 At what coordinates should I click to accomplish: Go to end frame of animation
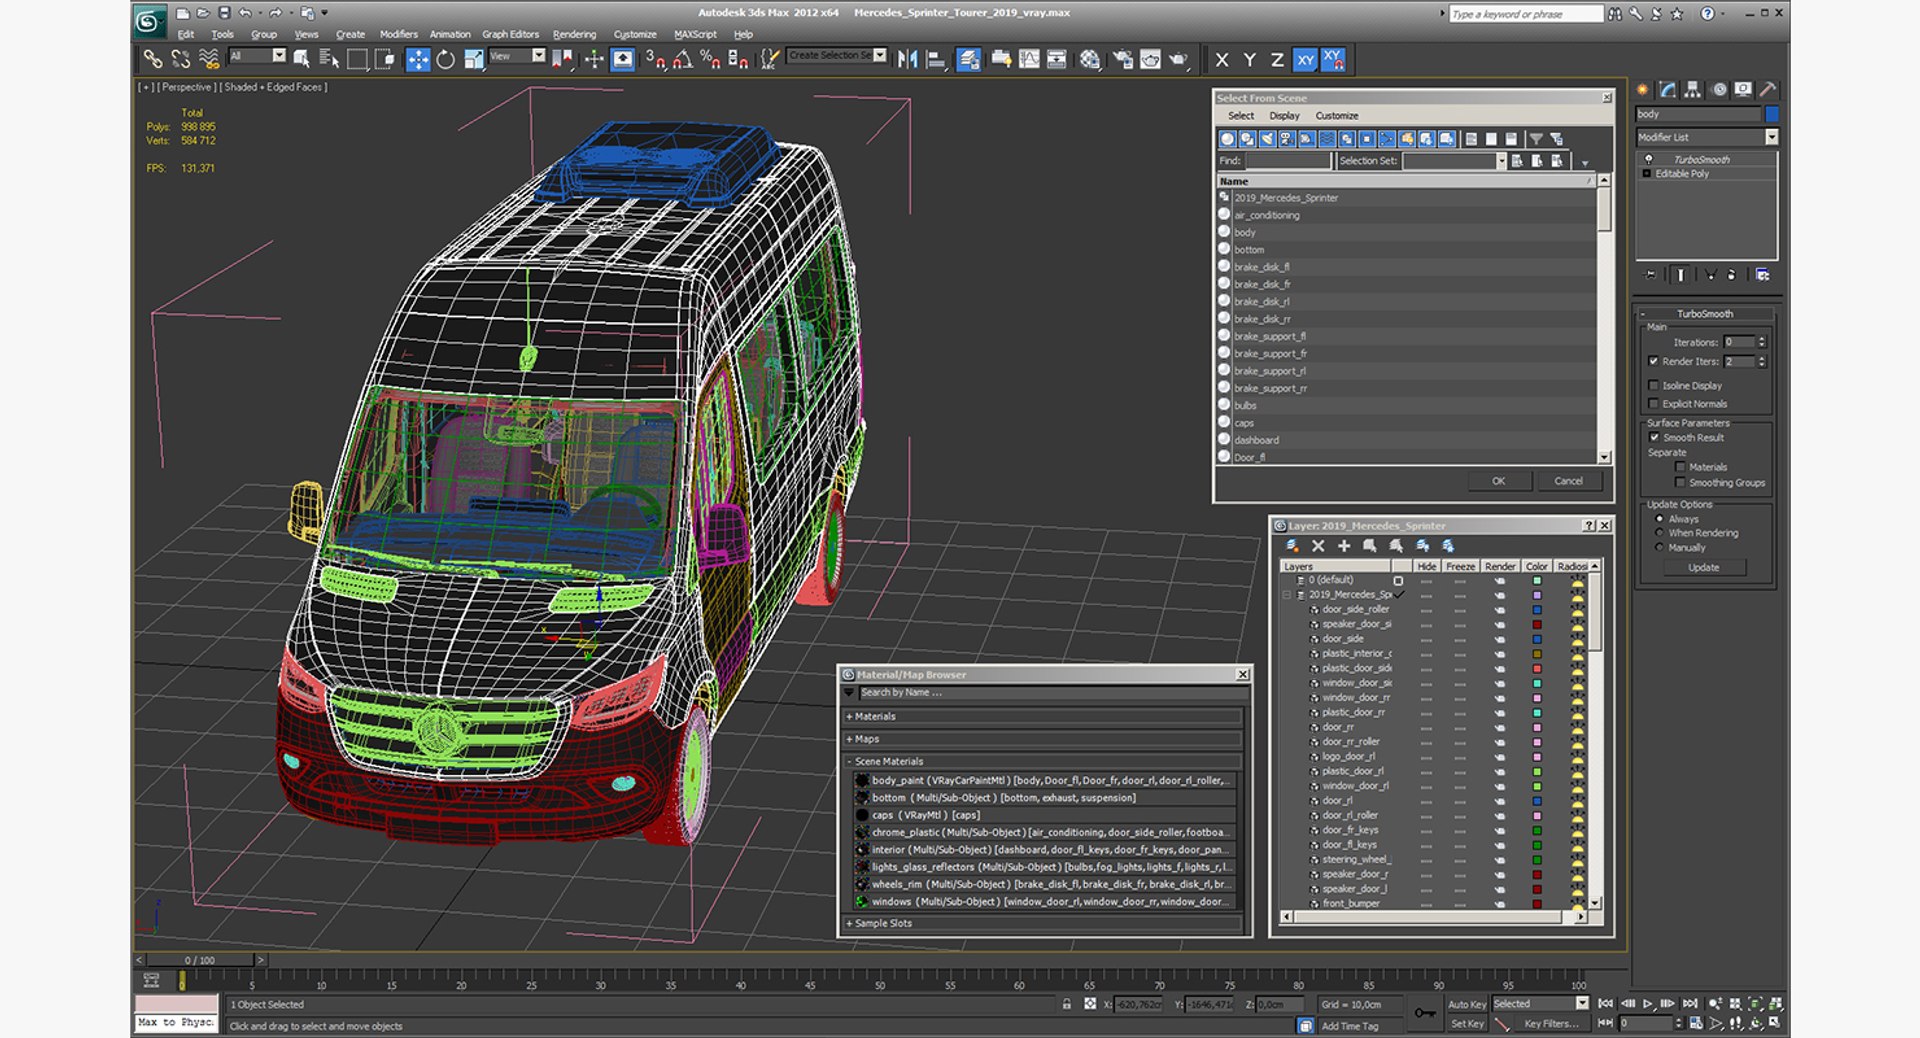pos(1689,1003)
